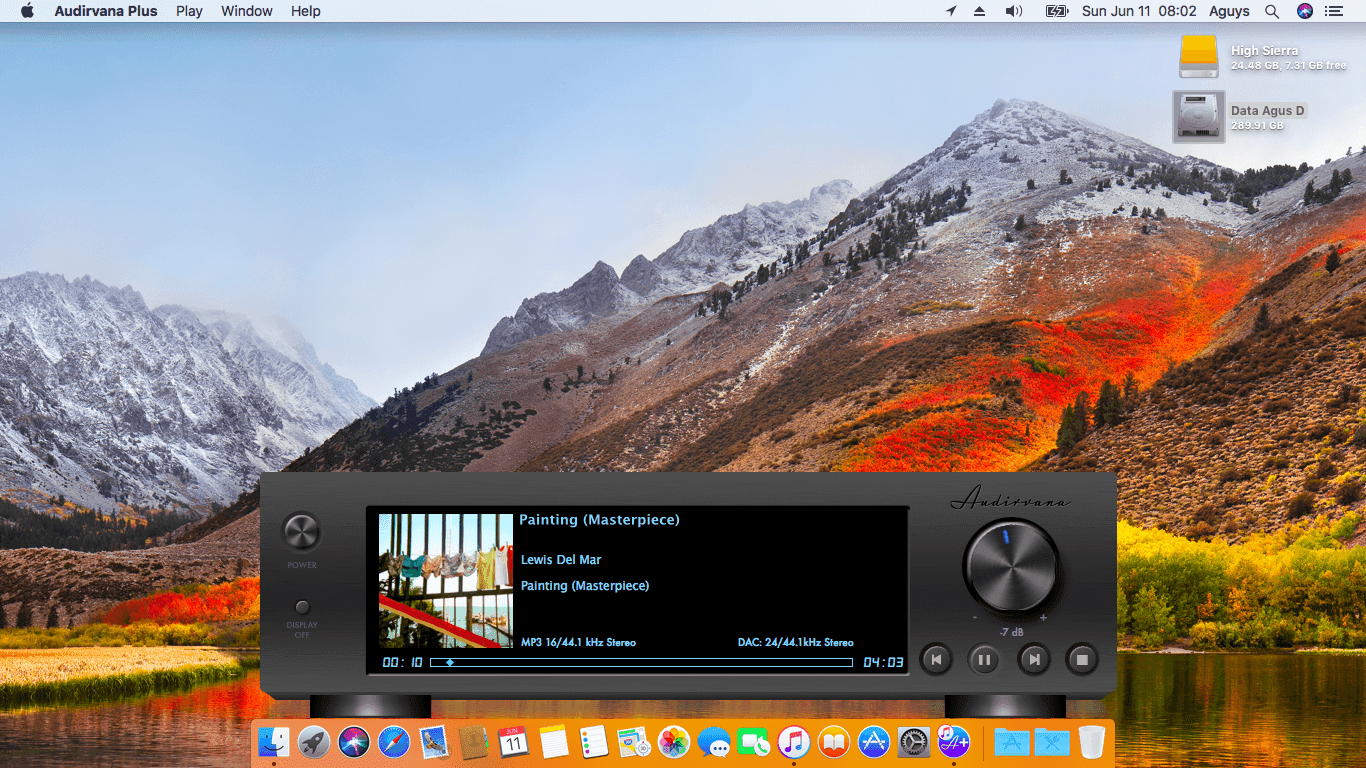Image resolution: width=1366 pixels, height=768 pixels.
Task: Open the Window menu
Action: pos(247,11)
